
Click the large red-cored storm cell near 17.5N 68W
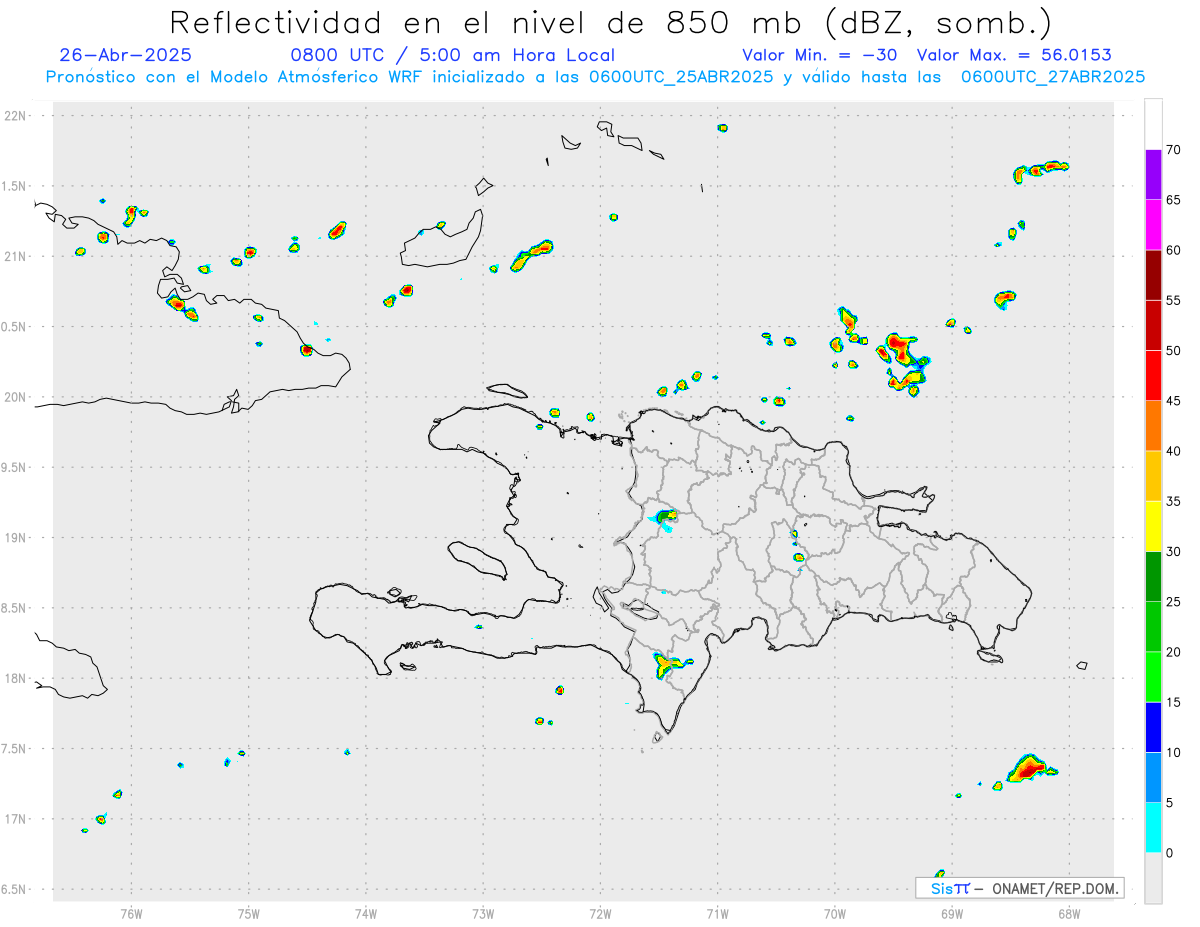[x=1029, y=769]
